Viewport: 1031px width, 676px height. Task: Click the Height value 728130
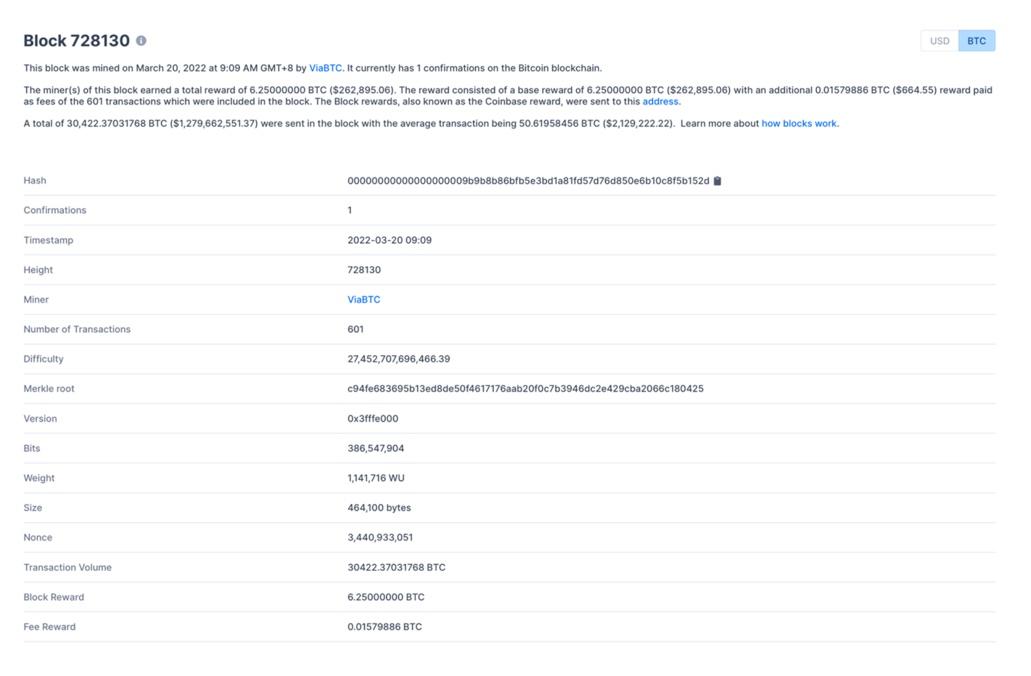[x=364, y=270]
